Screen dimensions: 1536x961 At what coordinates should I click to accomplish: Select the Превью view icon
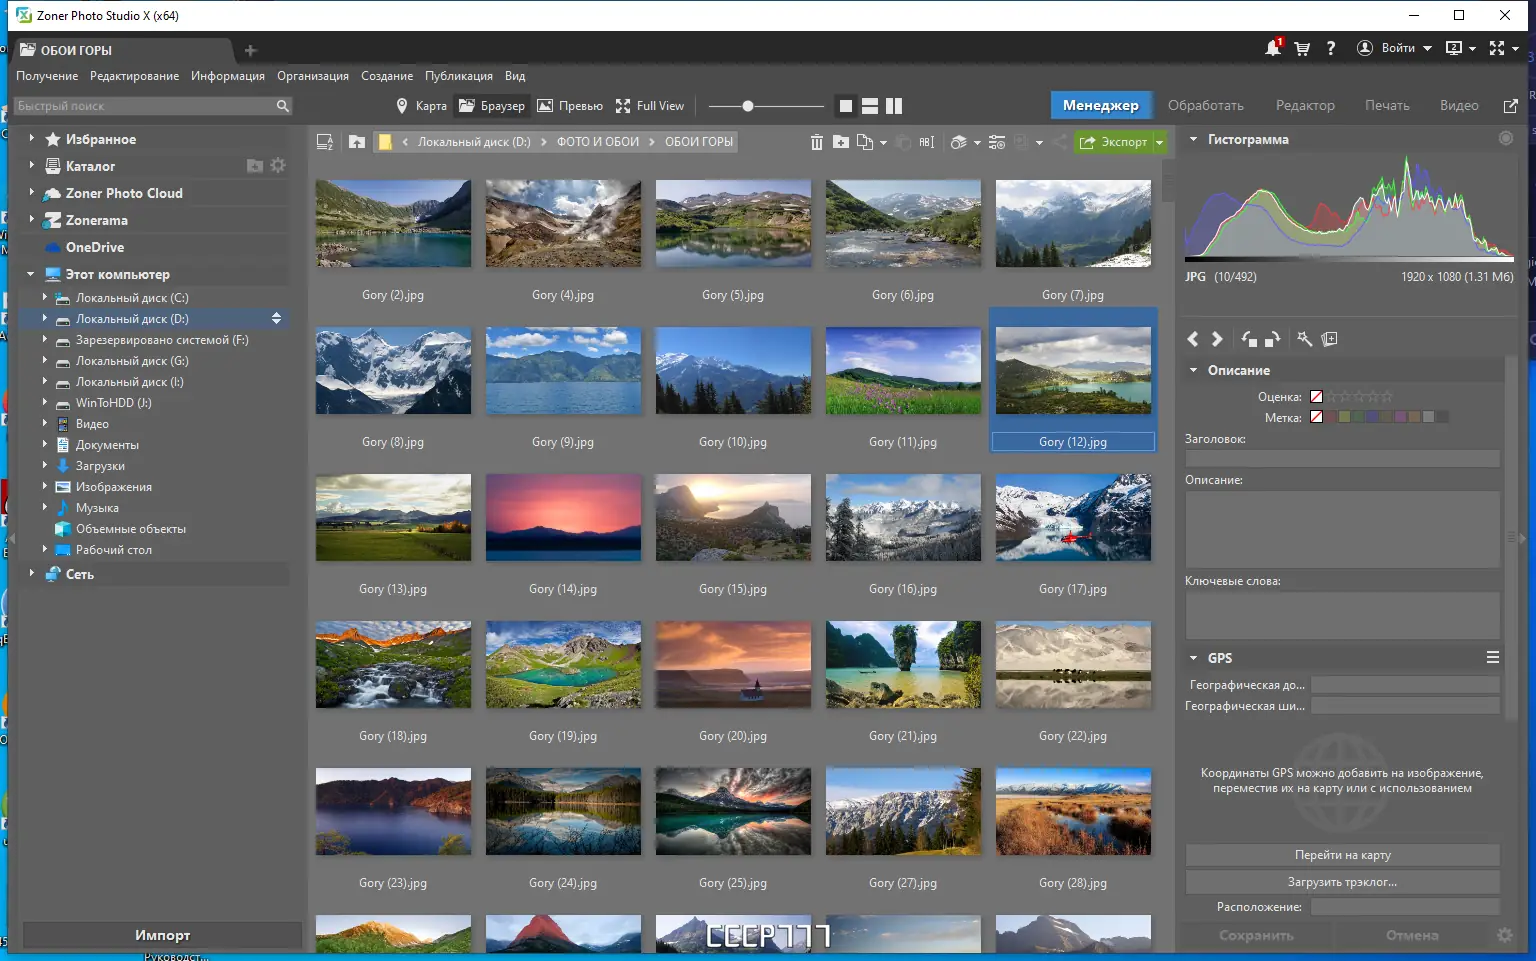point(570,105)
